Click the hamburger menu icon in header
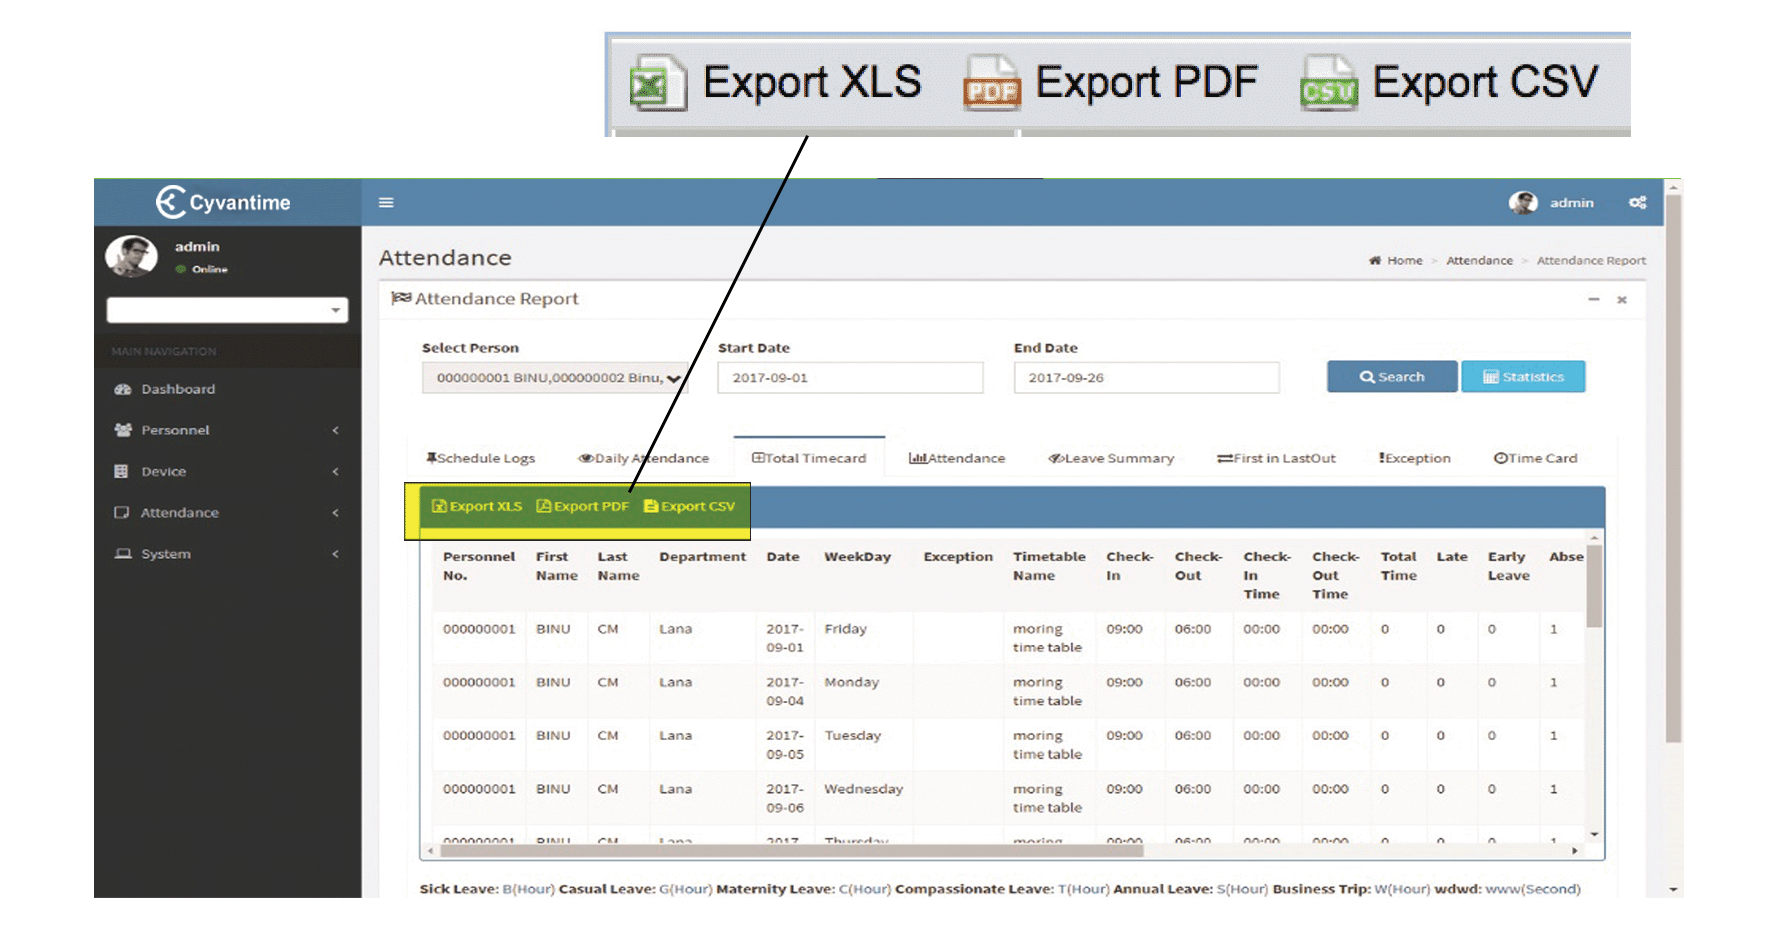 click(386, 203)
